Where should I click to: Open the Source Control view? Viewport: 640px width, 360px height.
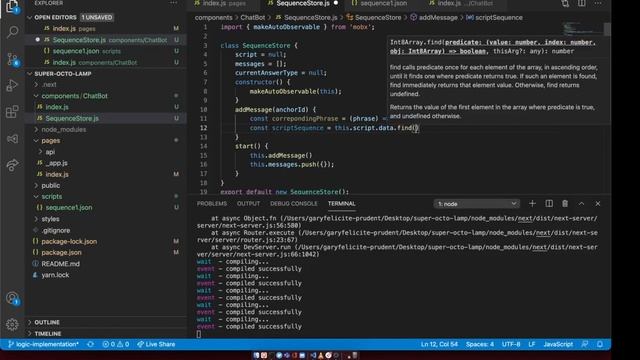point(13,59)
